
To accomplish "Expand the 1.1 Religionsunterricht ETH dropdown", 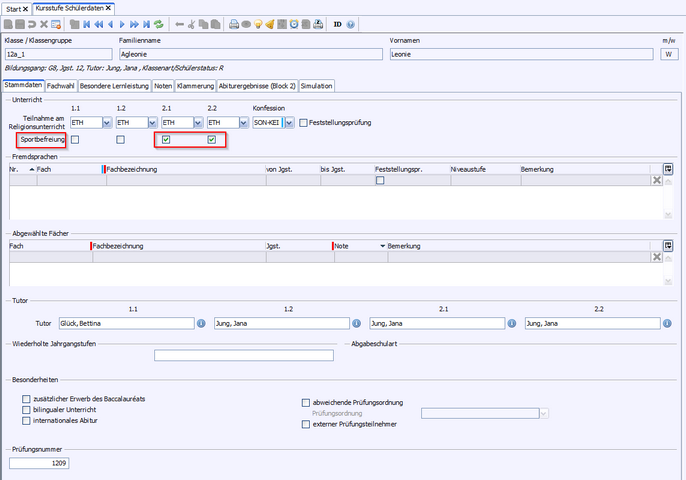I will pyautogui.click(x=107, y=123).
